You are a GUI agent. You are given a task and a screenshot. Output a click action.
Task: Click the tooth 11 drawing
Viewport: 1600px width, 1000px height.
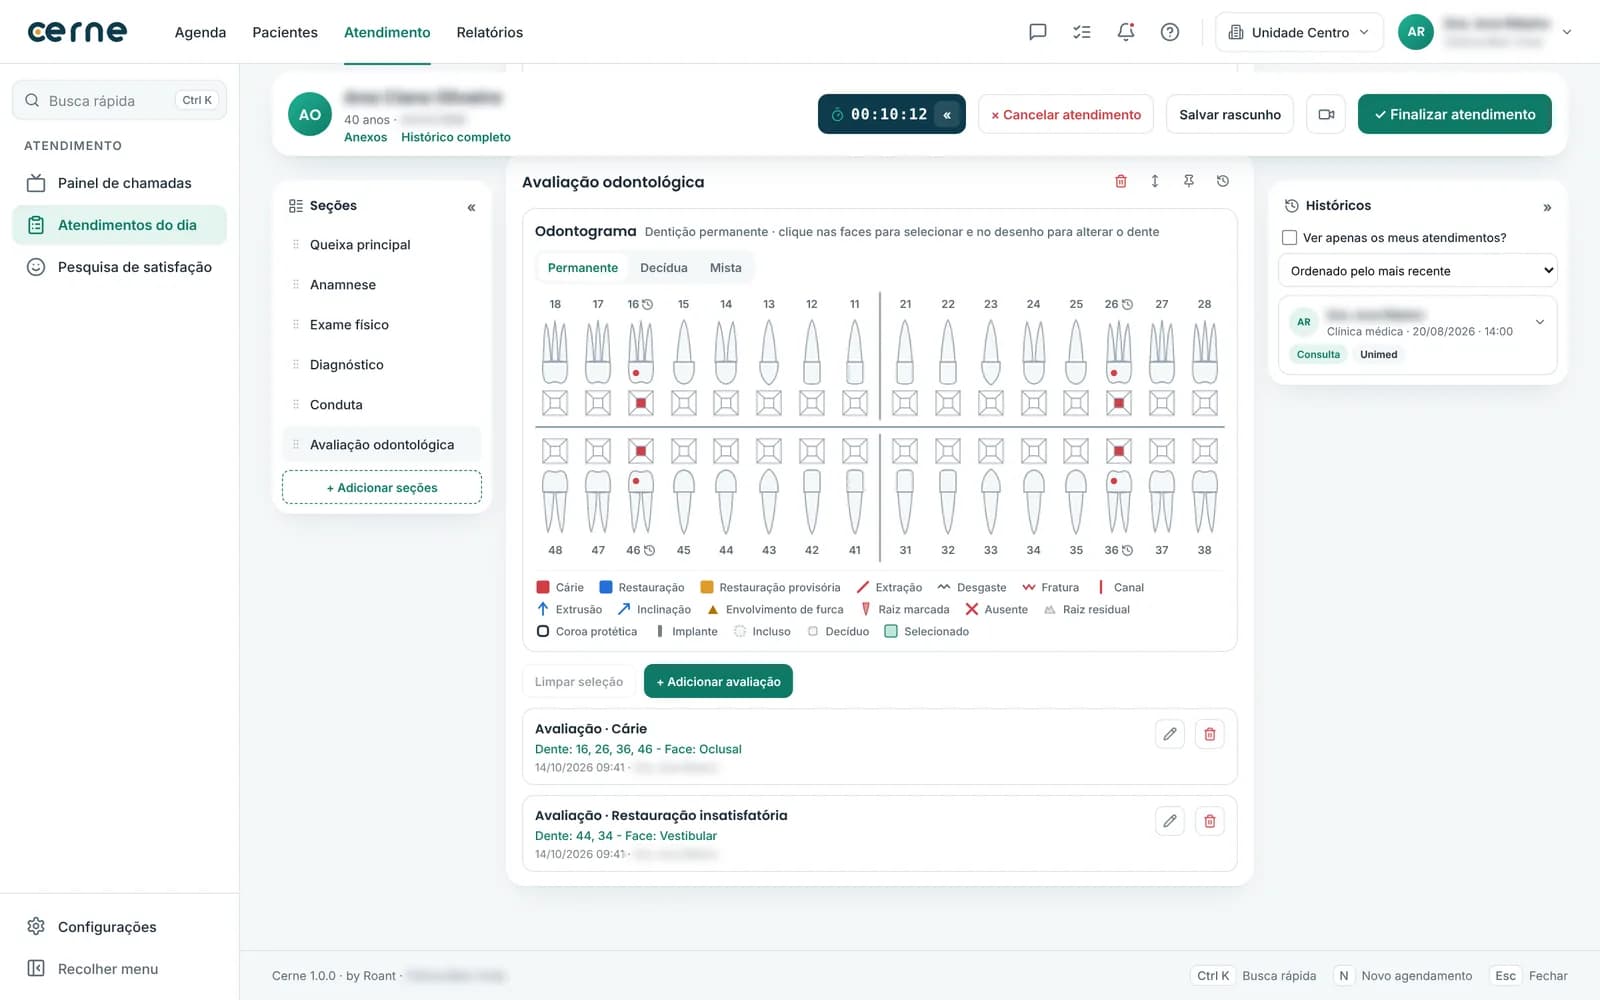855,352
